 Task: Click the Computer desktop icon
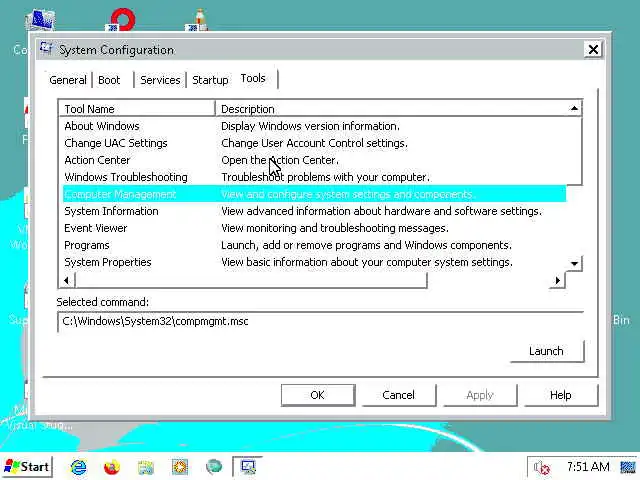40,20
